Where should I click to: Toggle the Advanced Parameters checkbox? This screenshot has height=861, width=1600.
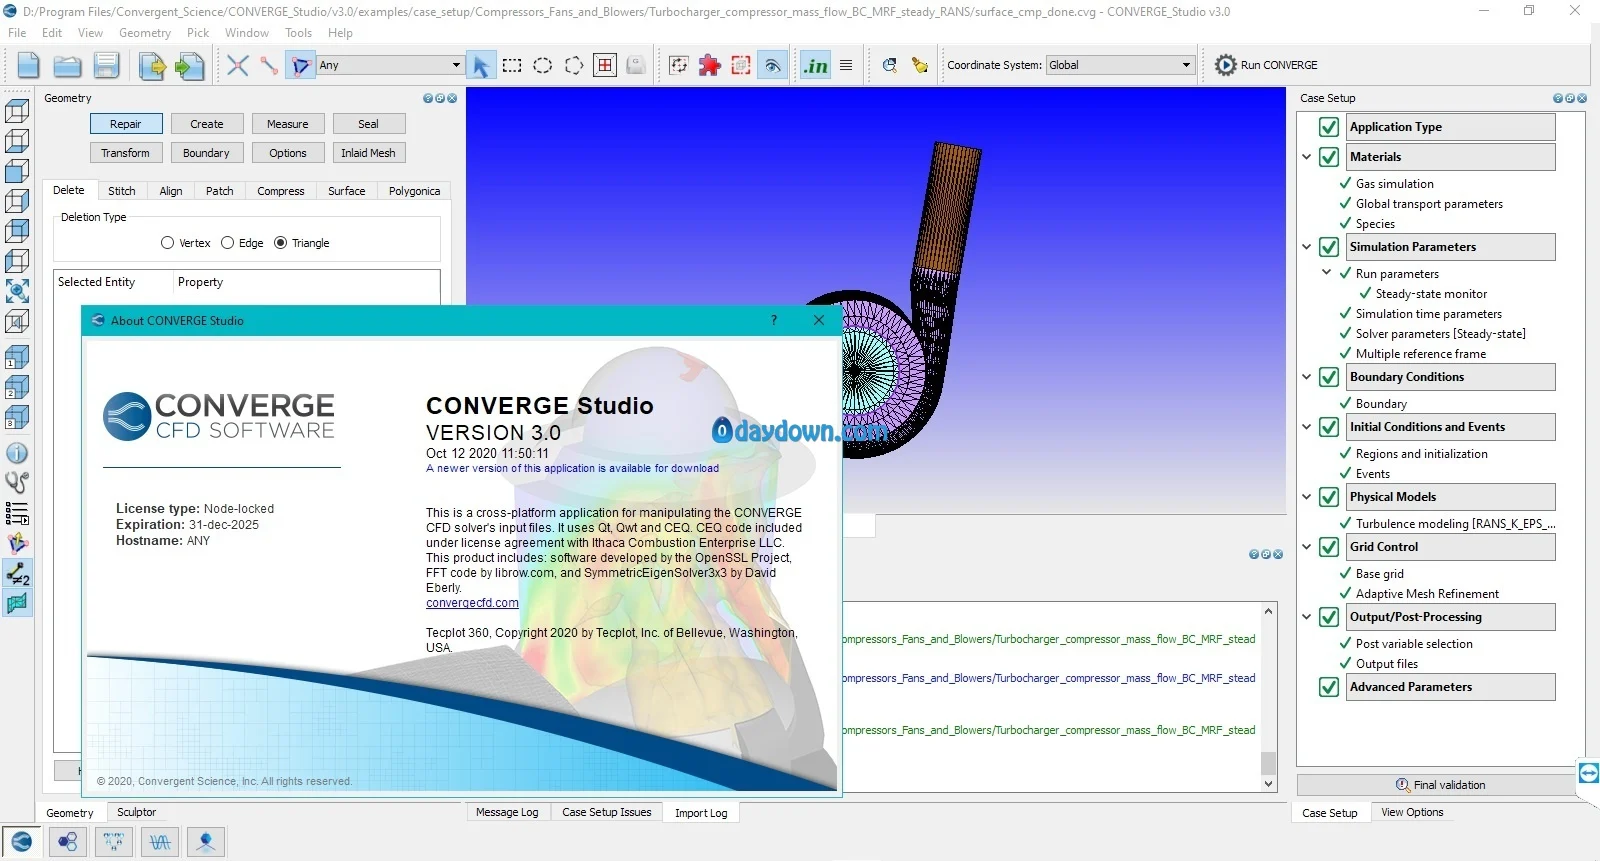coord(1329,687)
